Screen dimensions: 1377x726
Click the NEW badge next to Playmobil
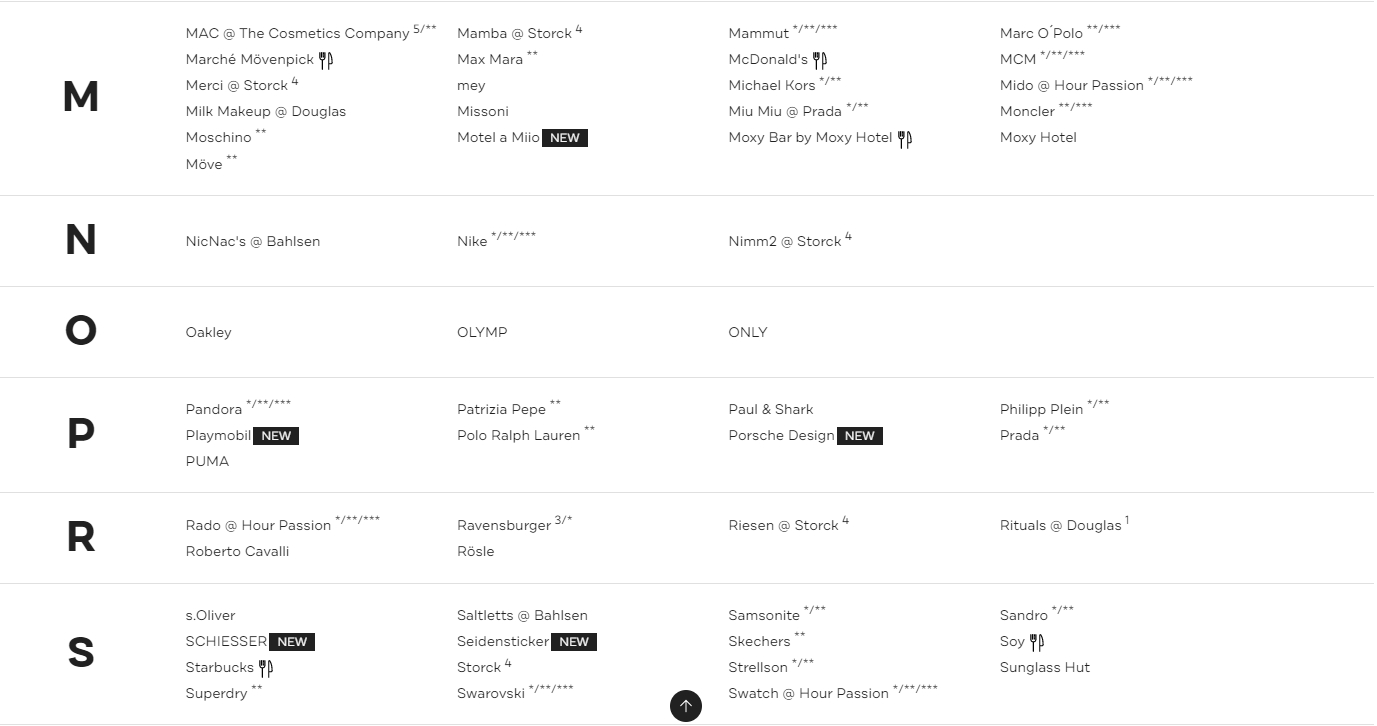pos(276,436)
